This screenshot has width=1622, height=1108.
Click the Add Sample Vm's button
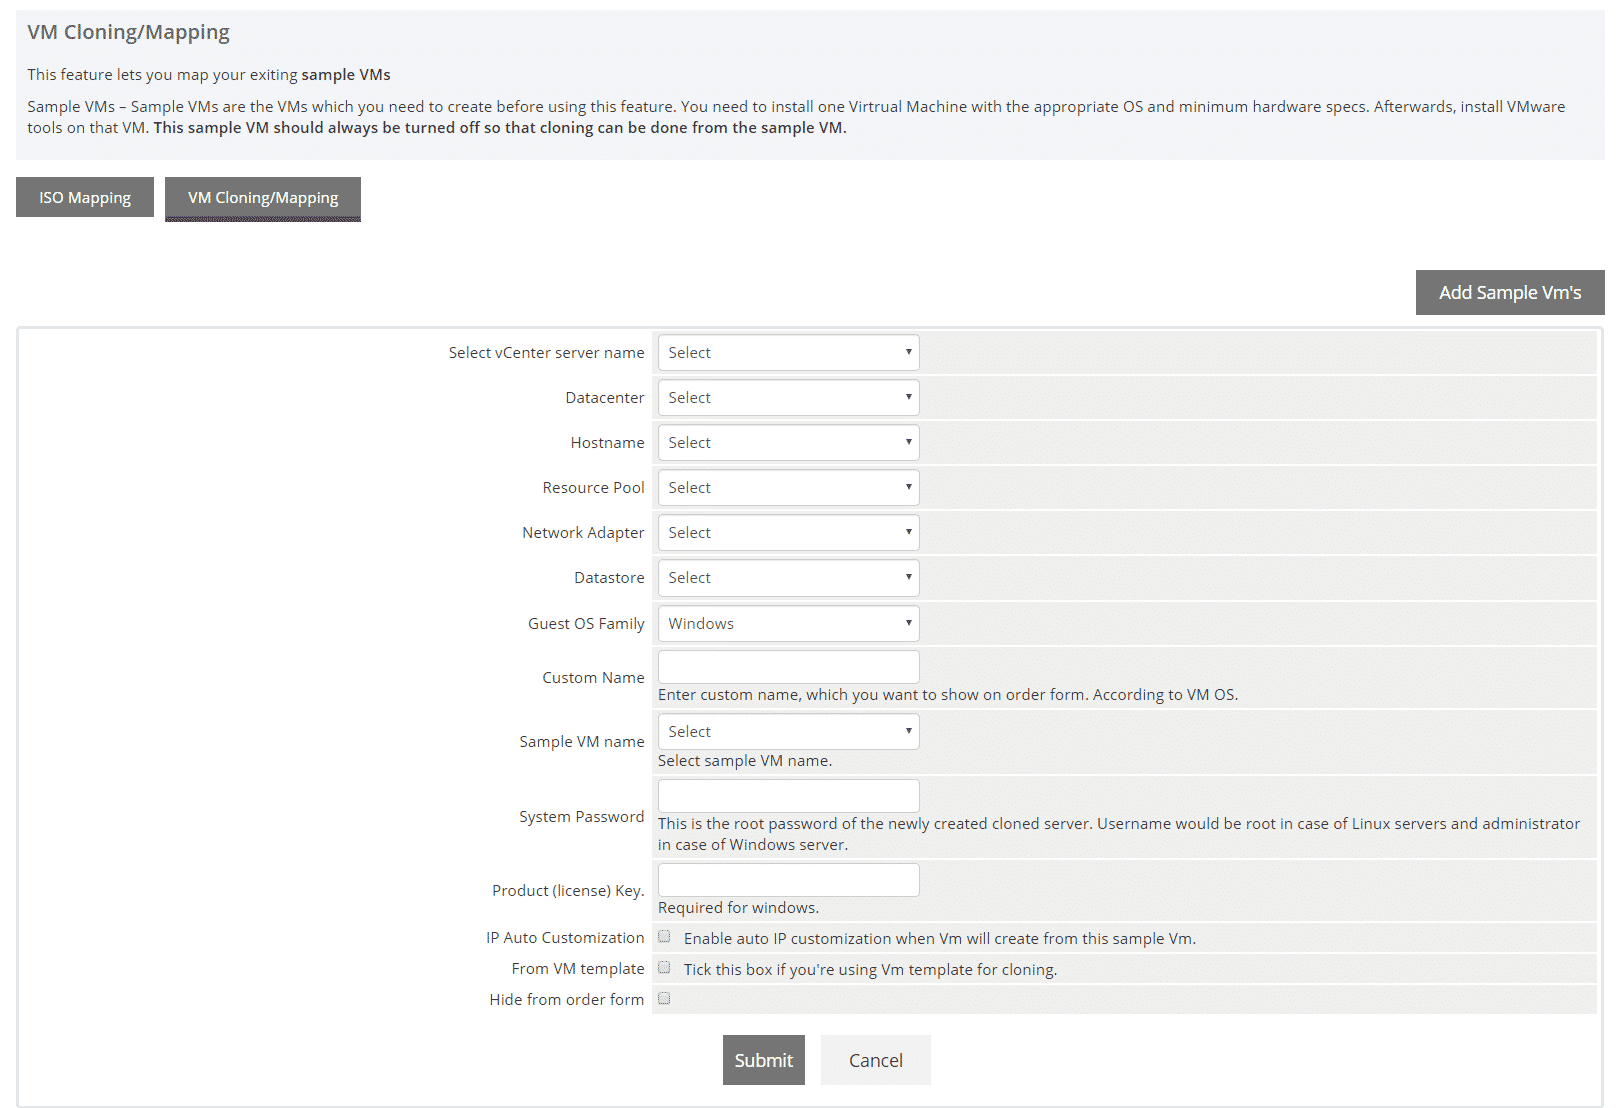point(1509,293)
